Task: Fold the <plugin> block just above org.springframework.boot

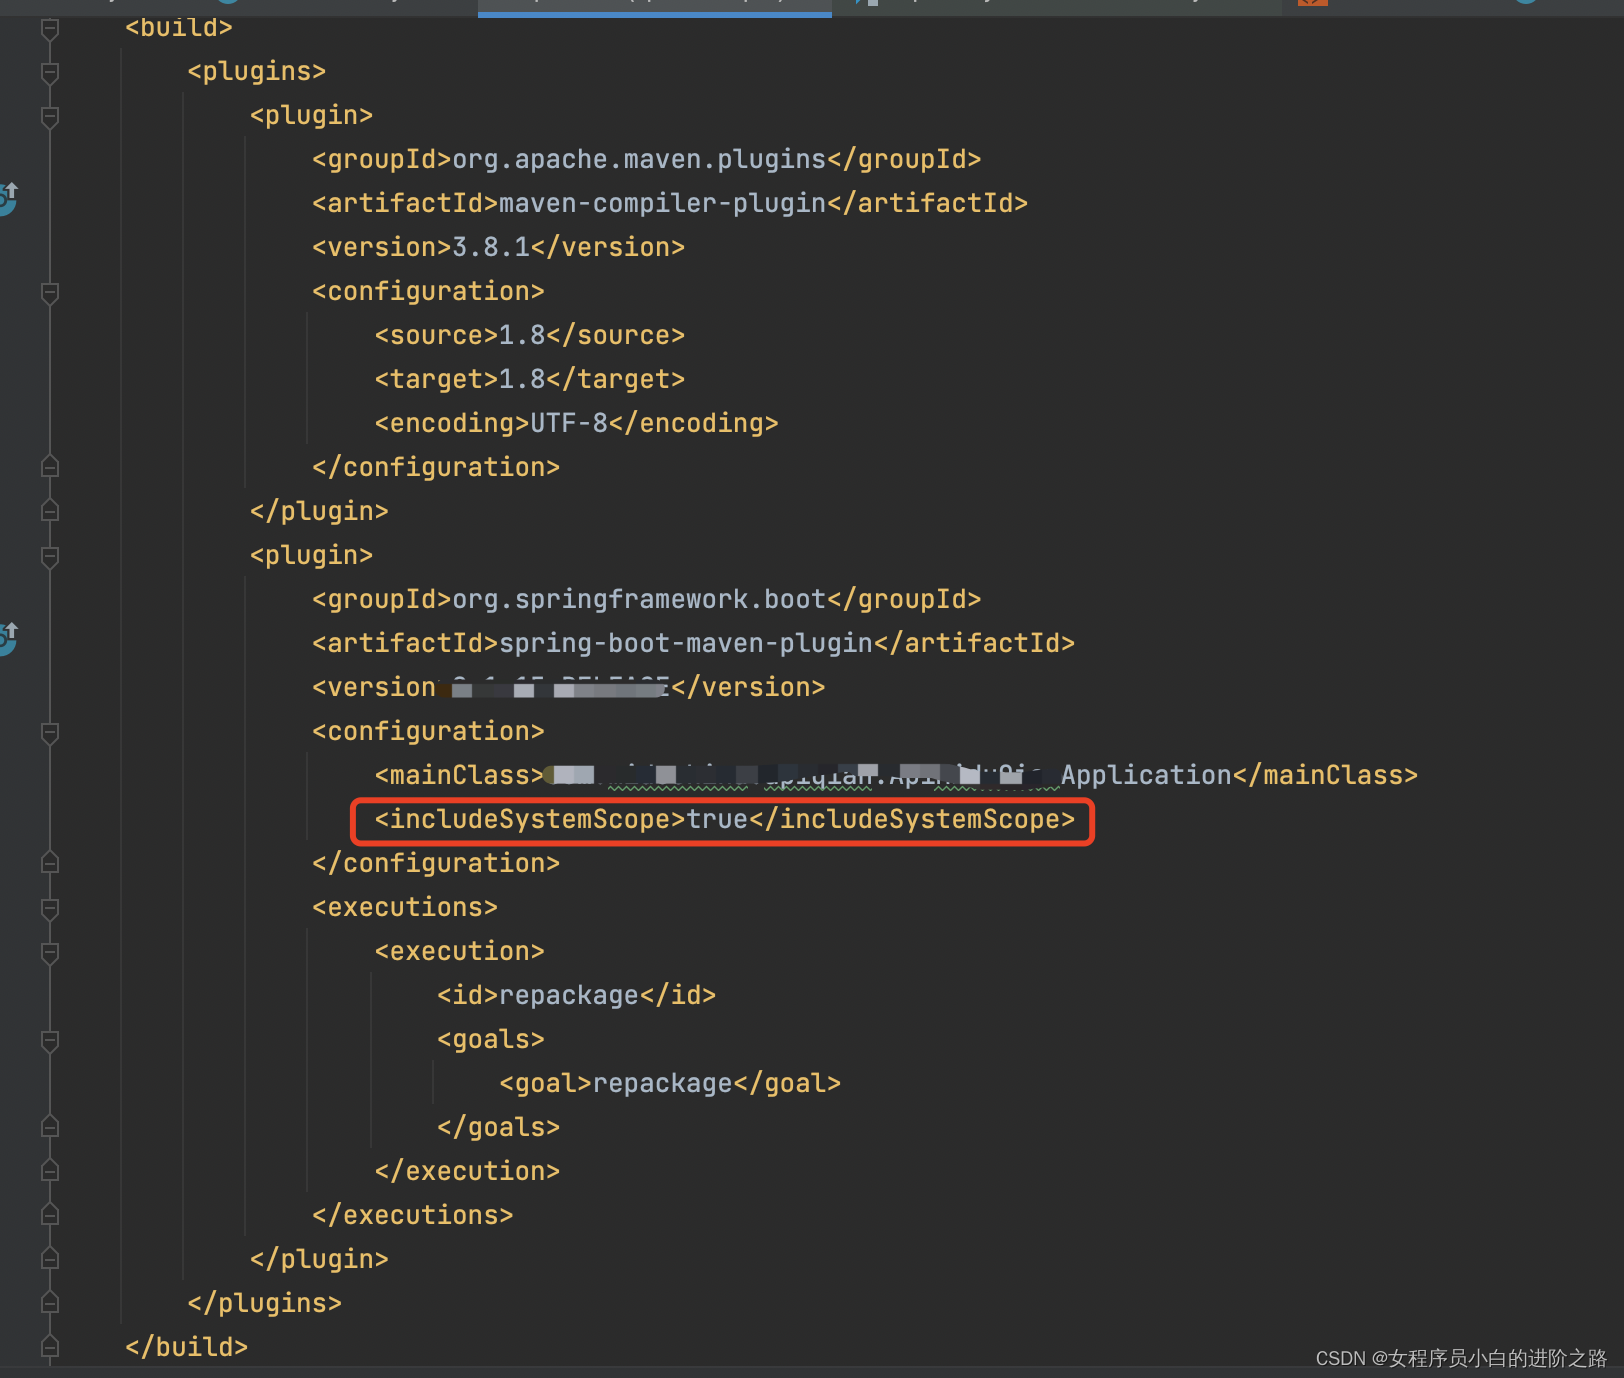Action: pyautogui.click(x=50, y=557)
